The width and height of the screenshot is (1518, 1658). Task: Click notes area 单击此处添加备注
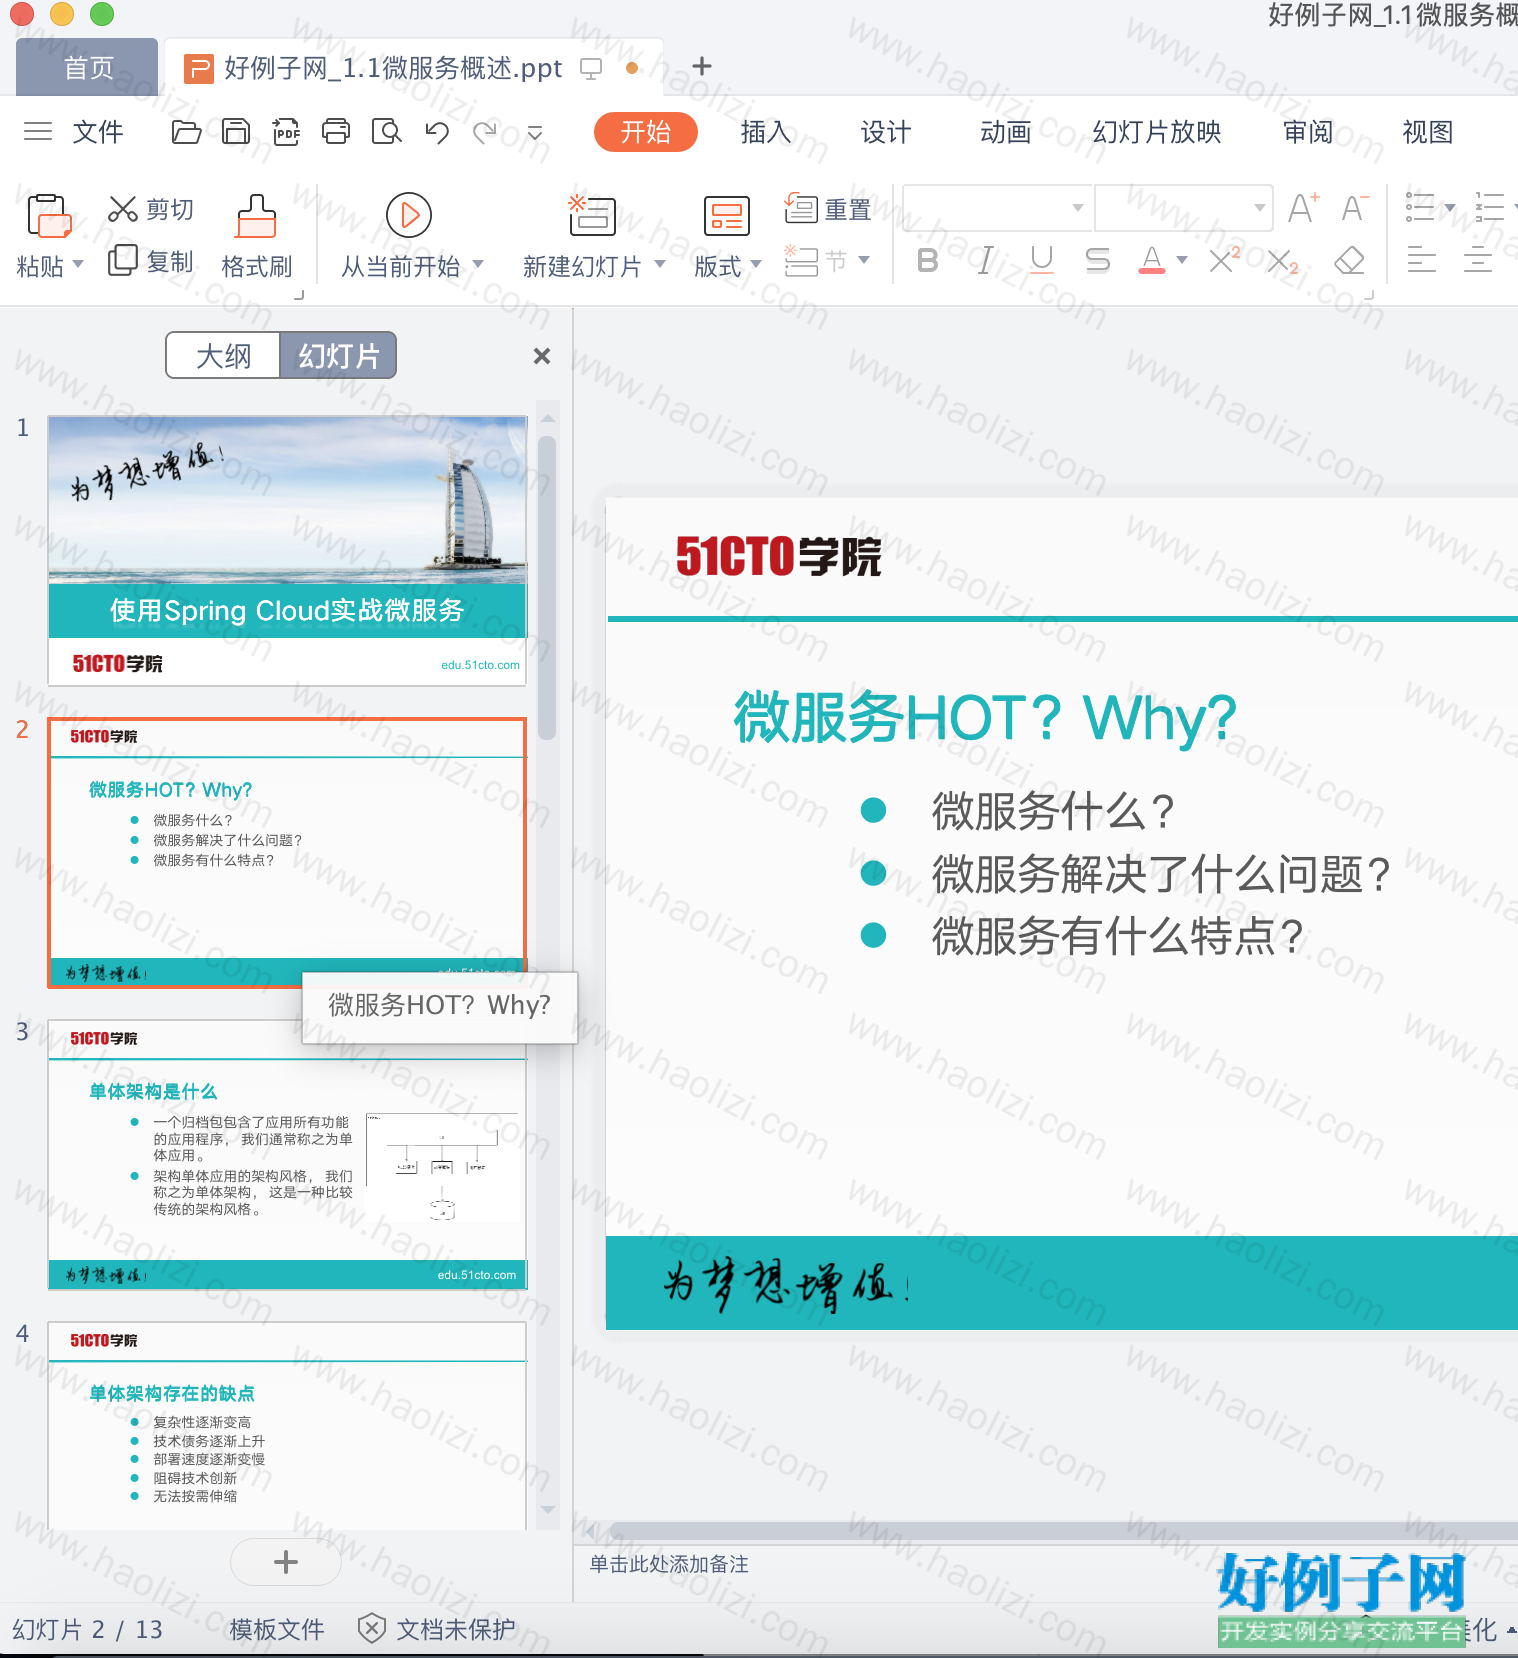click(x=669, y=1565)
